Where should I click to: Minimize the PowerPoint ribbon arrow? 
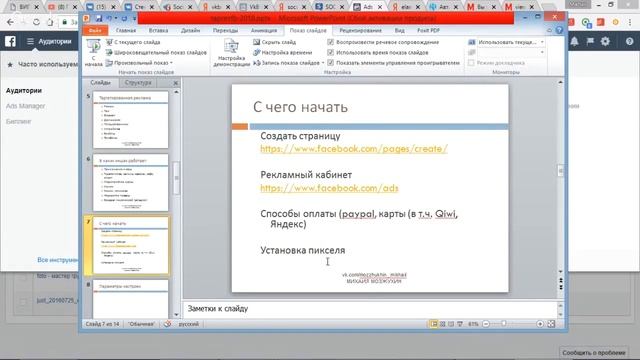(x=549, y=30)
